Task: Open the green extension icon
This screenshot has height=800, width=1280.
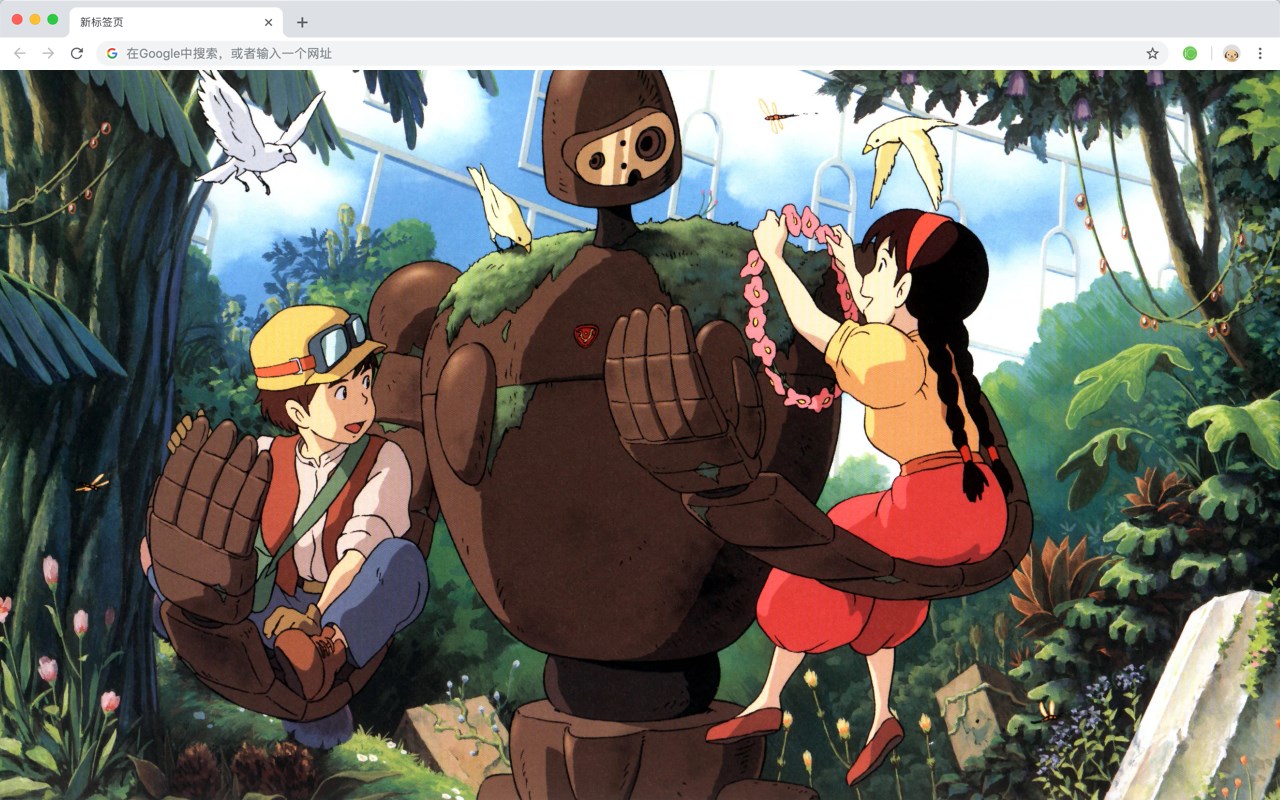Action: click(1190, 53)
